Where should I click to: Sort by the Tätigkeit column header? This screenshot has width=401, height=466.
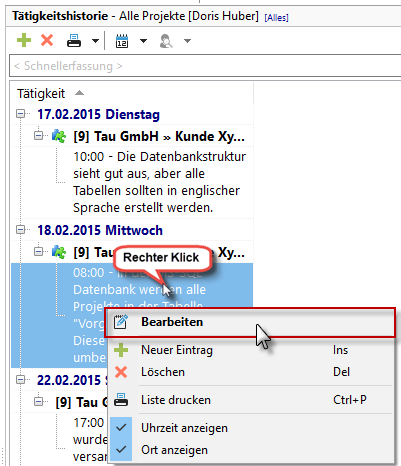(x=41, y=94)
